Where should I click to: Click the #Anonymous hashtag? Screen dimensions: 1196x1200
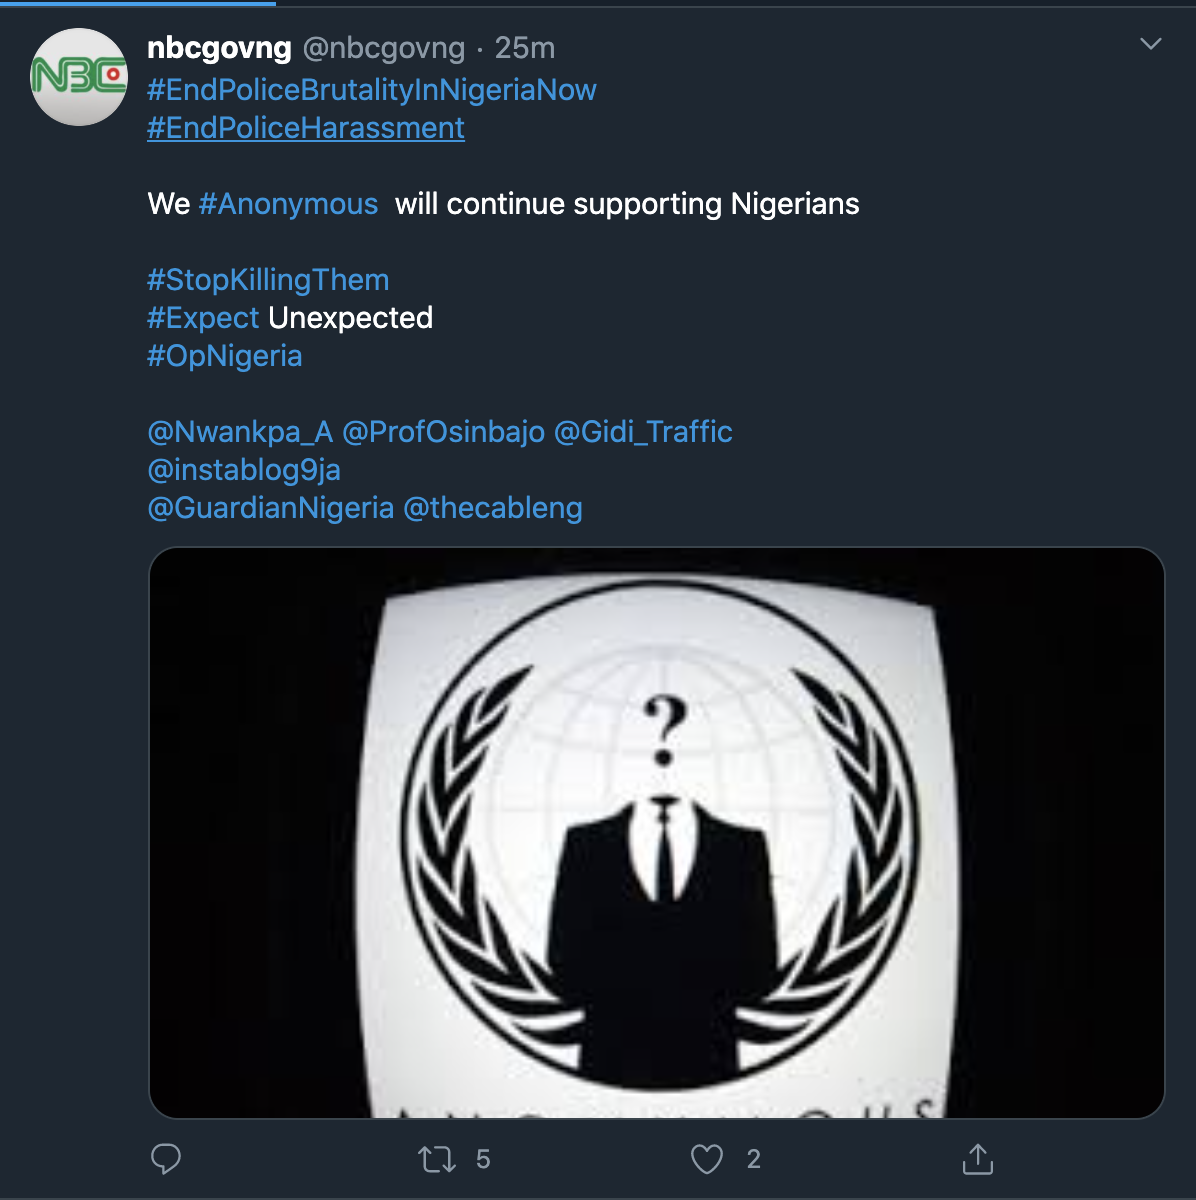coord(288,204)
